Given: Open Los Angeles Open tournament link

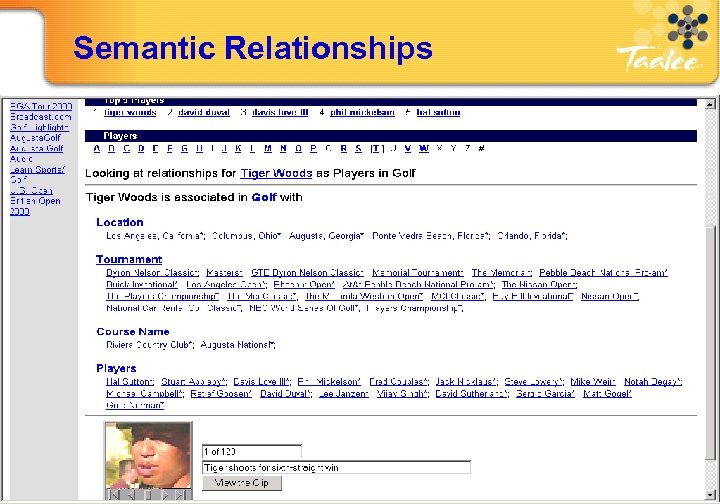Looking at the screenshot, I should 226,285.
